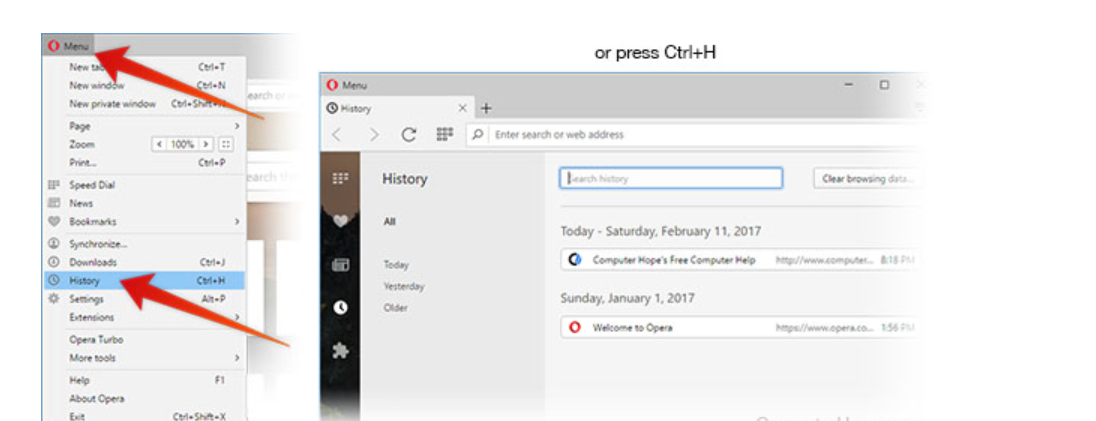Expand the Page submenu

[237, 126]
